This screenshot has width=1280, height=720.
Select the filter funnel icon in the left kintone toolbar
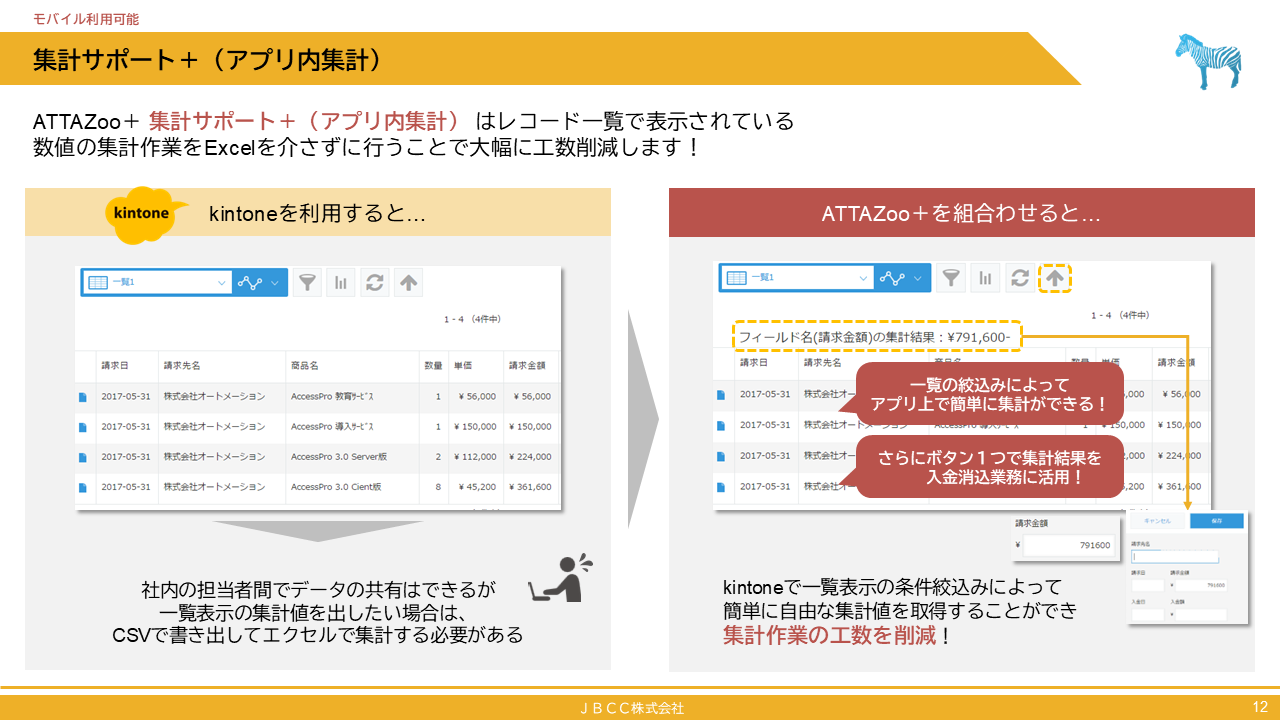coord(308,283)
